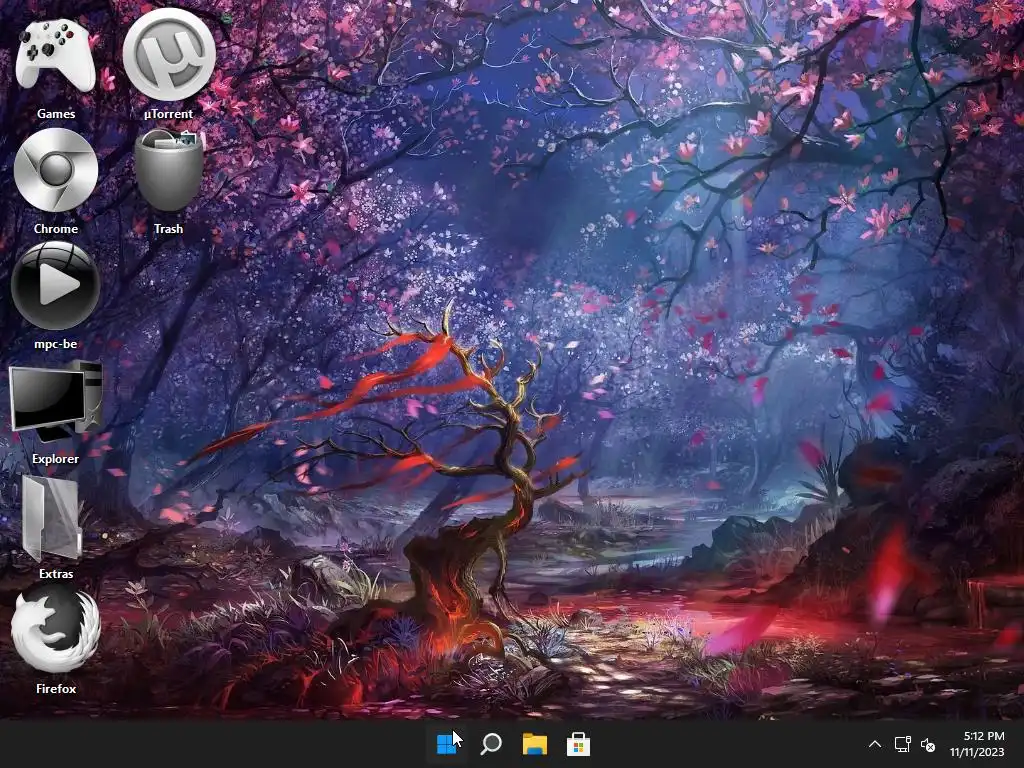Open File Explorer from the taskbar
The height and width of the screenshot is (768, 1024).
pyautogui.click(x=534, y=744)
